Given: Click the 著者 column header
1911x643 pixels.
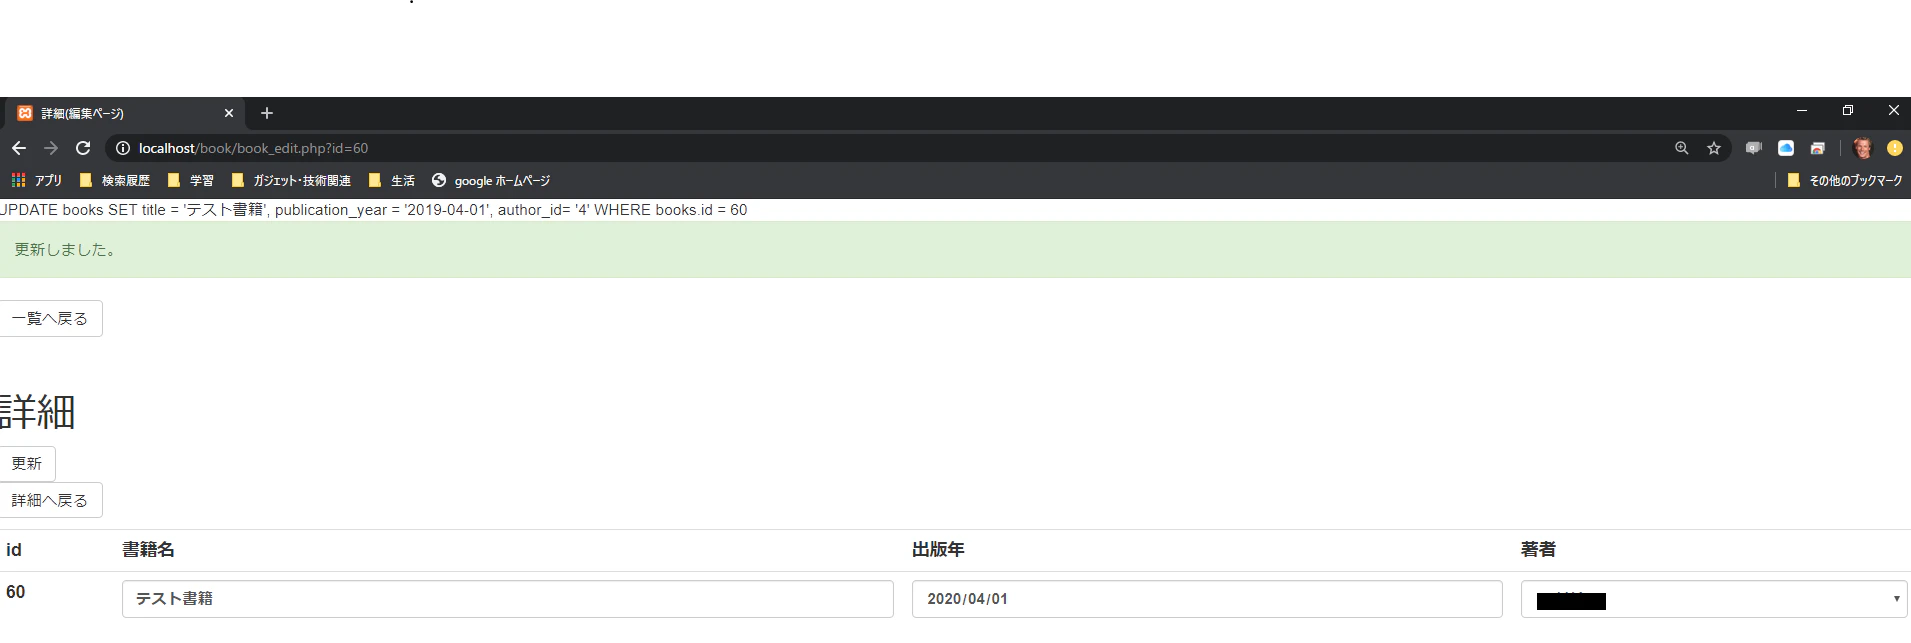Looking at the screenshot, I should (x=1538, y=550).
